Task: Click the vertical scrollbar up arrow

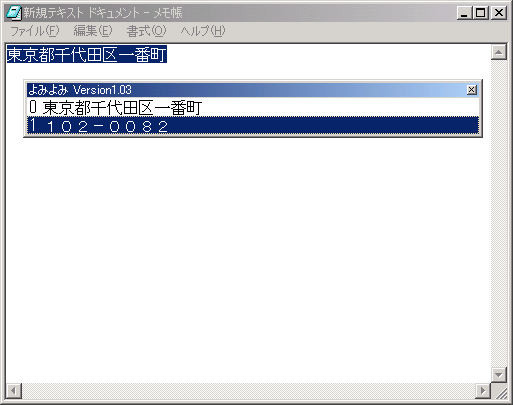Action: click(499, 52)
